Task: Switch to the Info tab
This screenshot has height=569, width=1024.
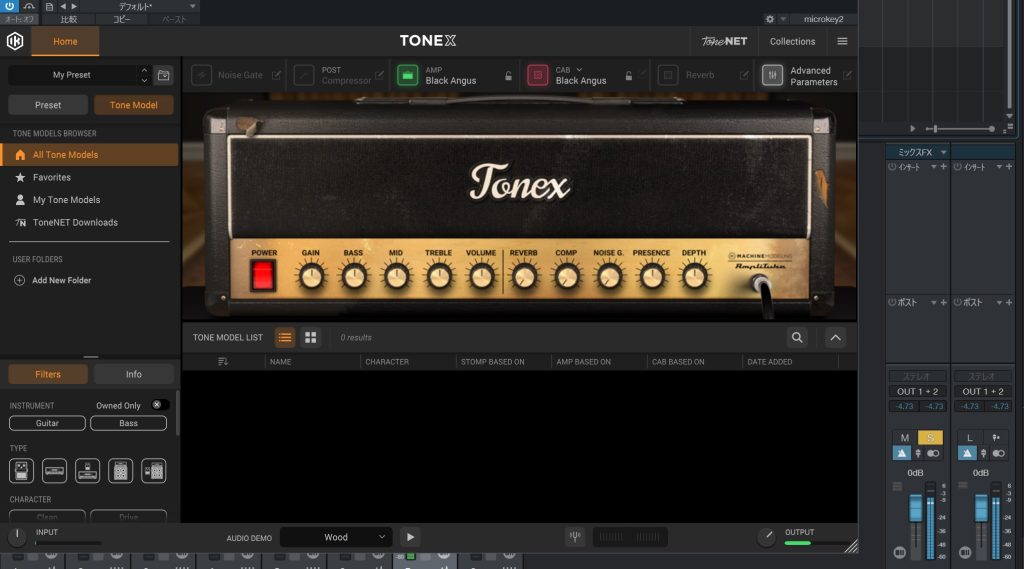Action: coord(133,374)
